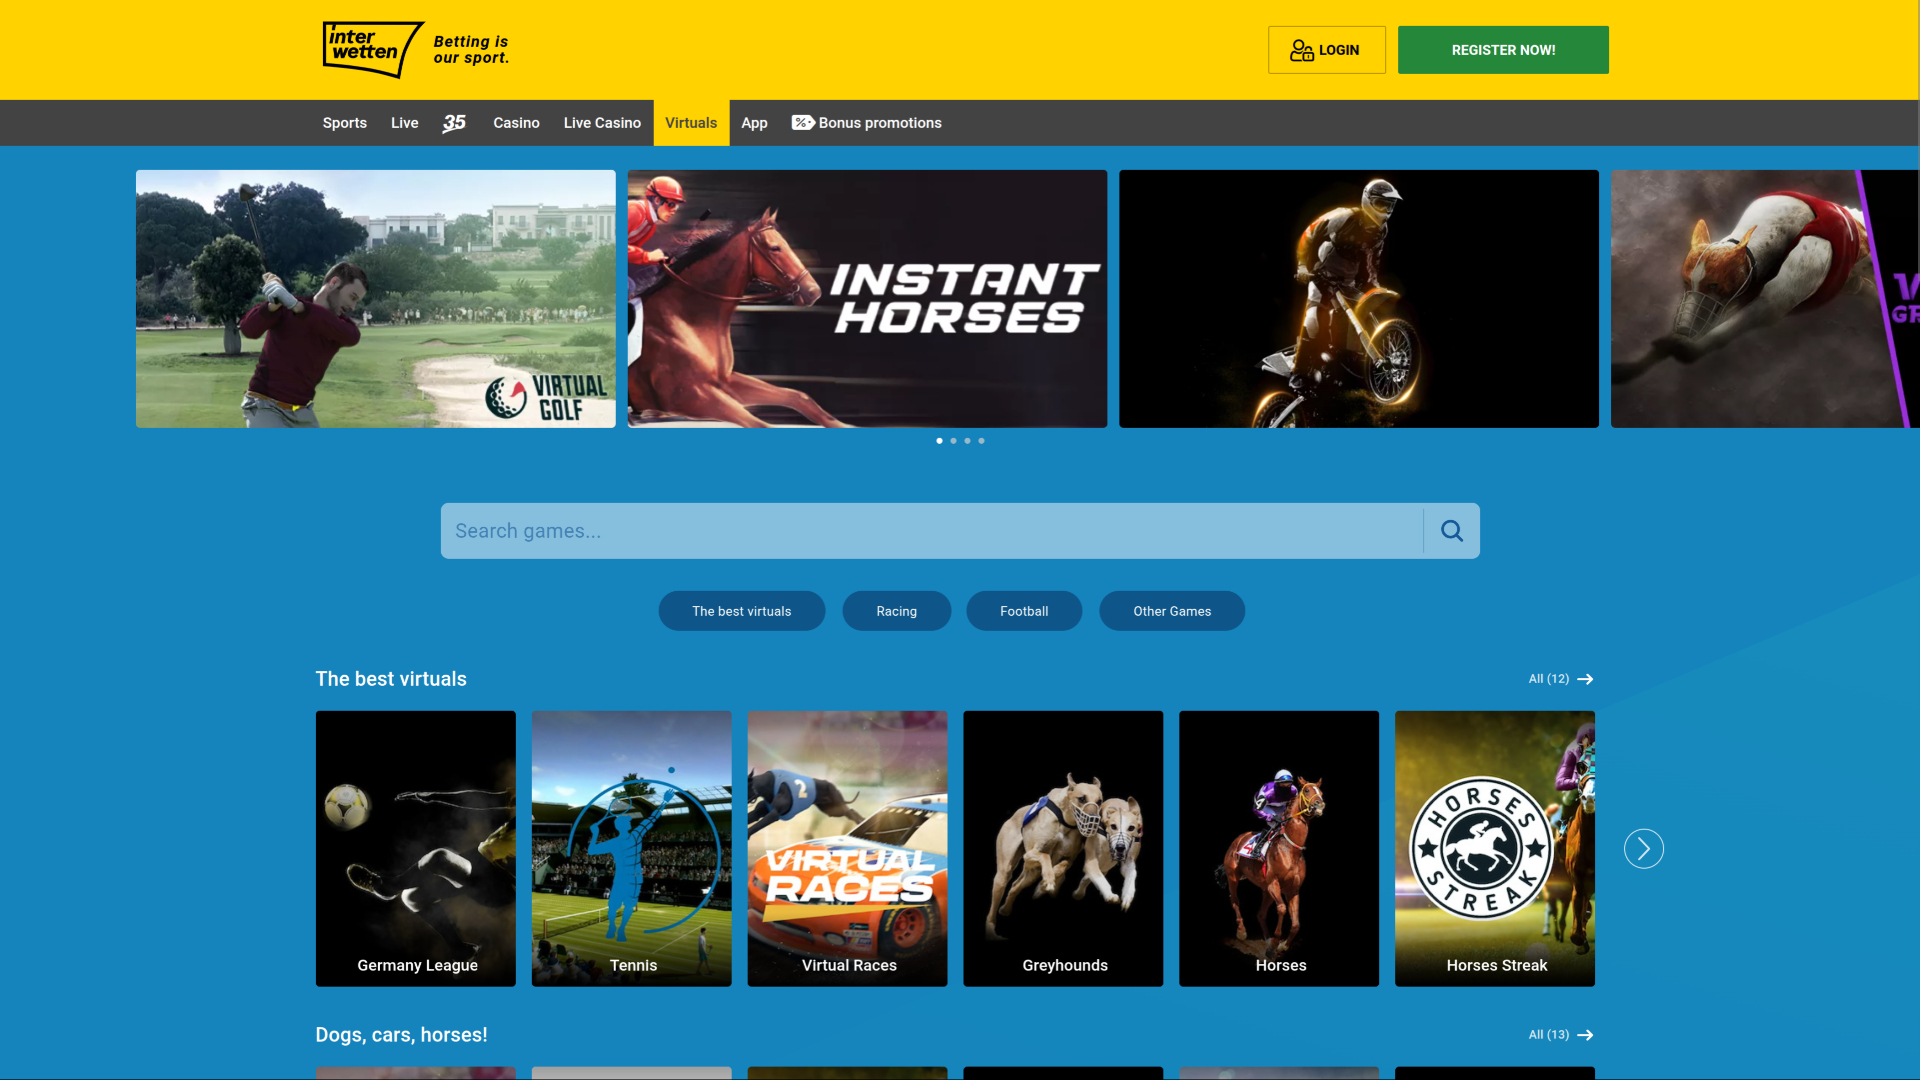The image size is (1920, 1080).
Task: Open the Instant Horses banner
Action: (866, 298)
